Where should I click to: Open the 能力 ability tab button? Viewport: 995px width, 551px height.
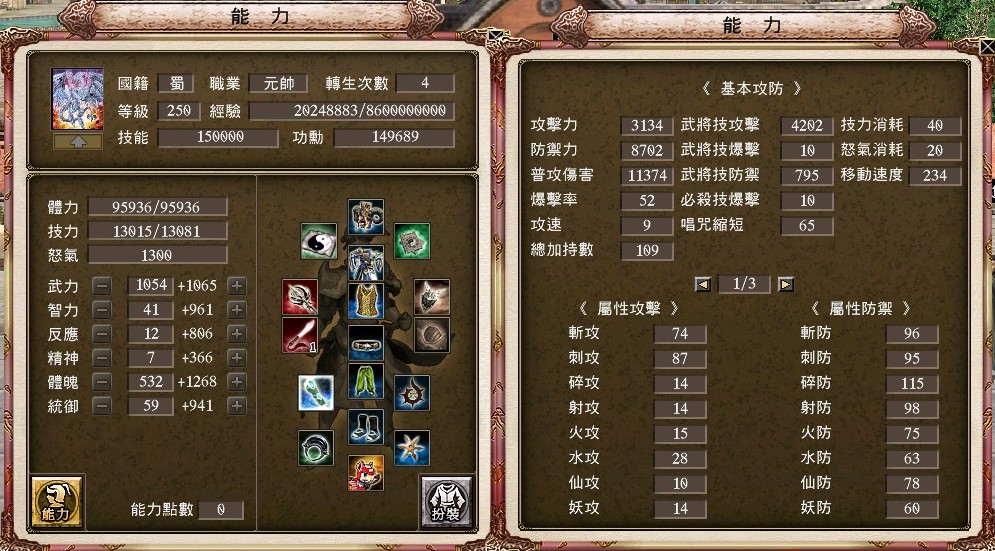click(57, 501)
